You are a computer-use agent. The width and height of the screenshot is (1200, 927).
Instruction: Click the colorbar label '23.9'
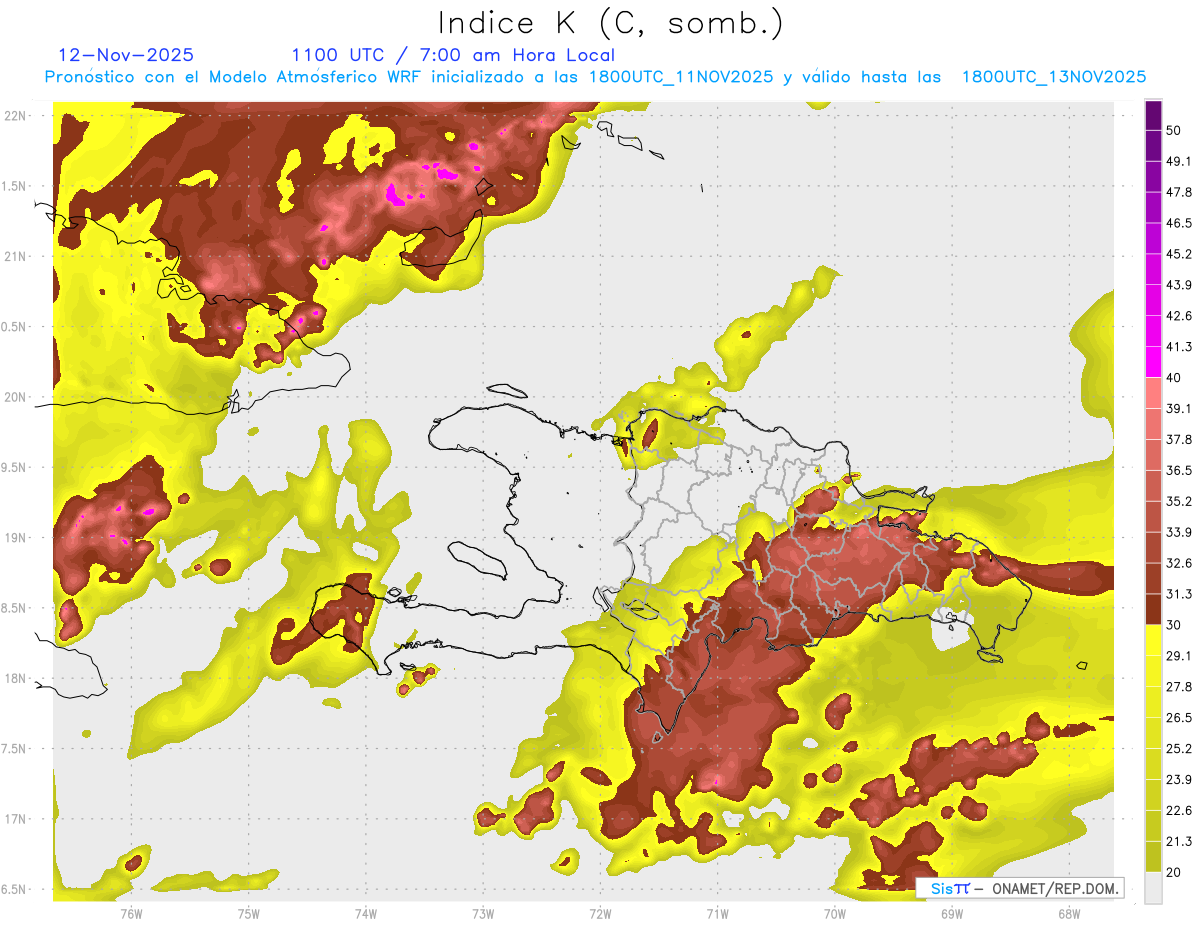point(1179,780)
